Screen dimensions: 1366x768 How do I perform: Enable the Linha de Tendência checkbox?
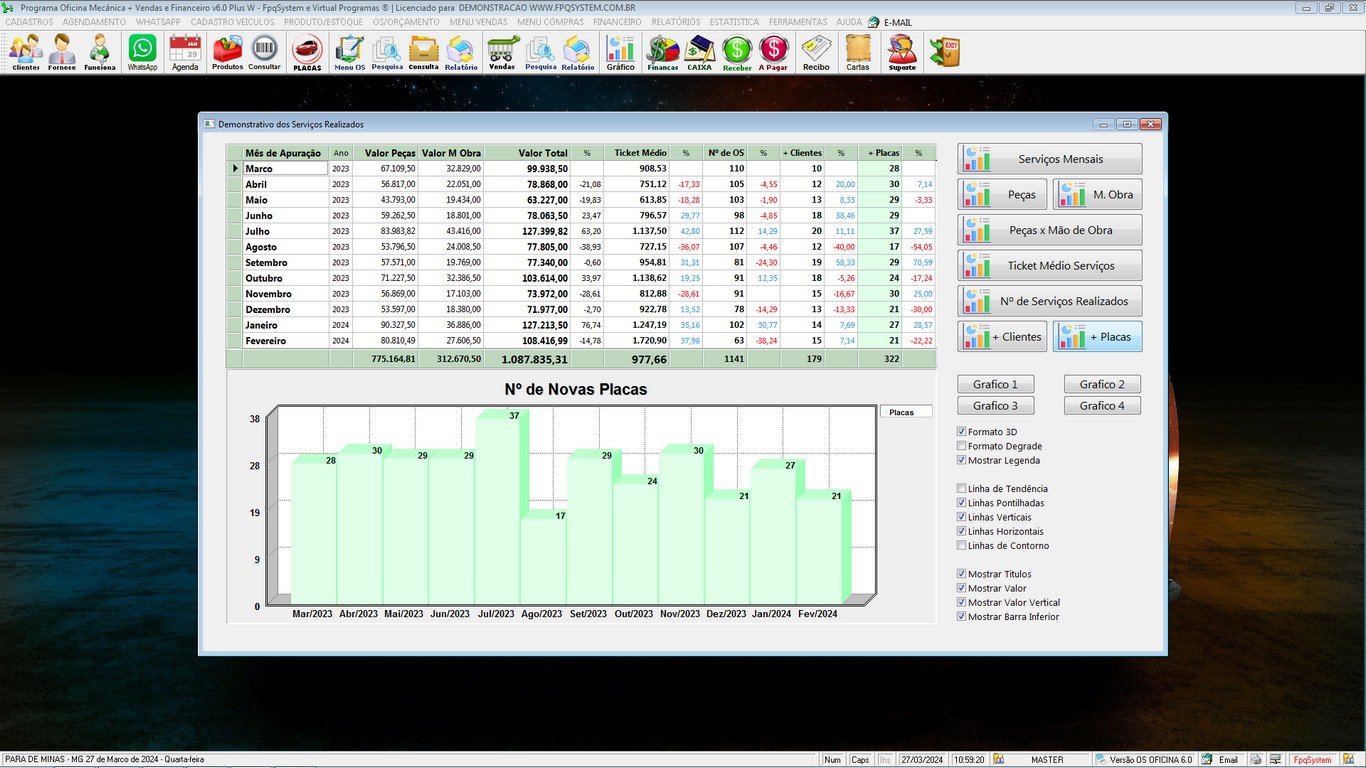coord(962,489)
